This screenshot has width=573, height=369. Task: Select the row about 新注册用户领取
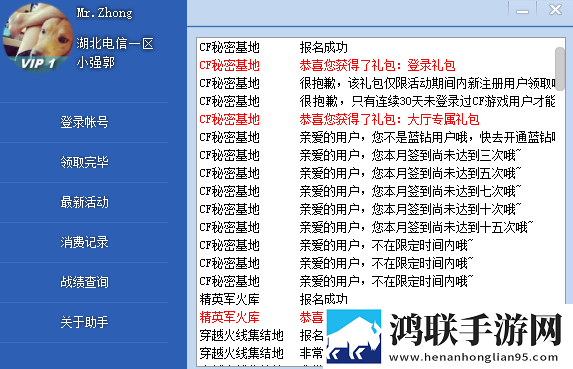click(x=376, y=83)
